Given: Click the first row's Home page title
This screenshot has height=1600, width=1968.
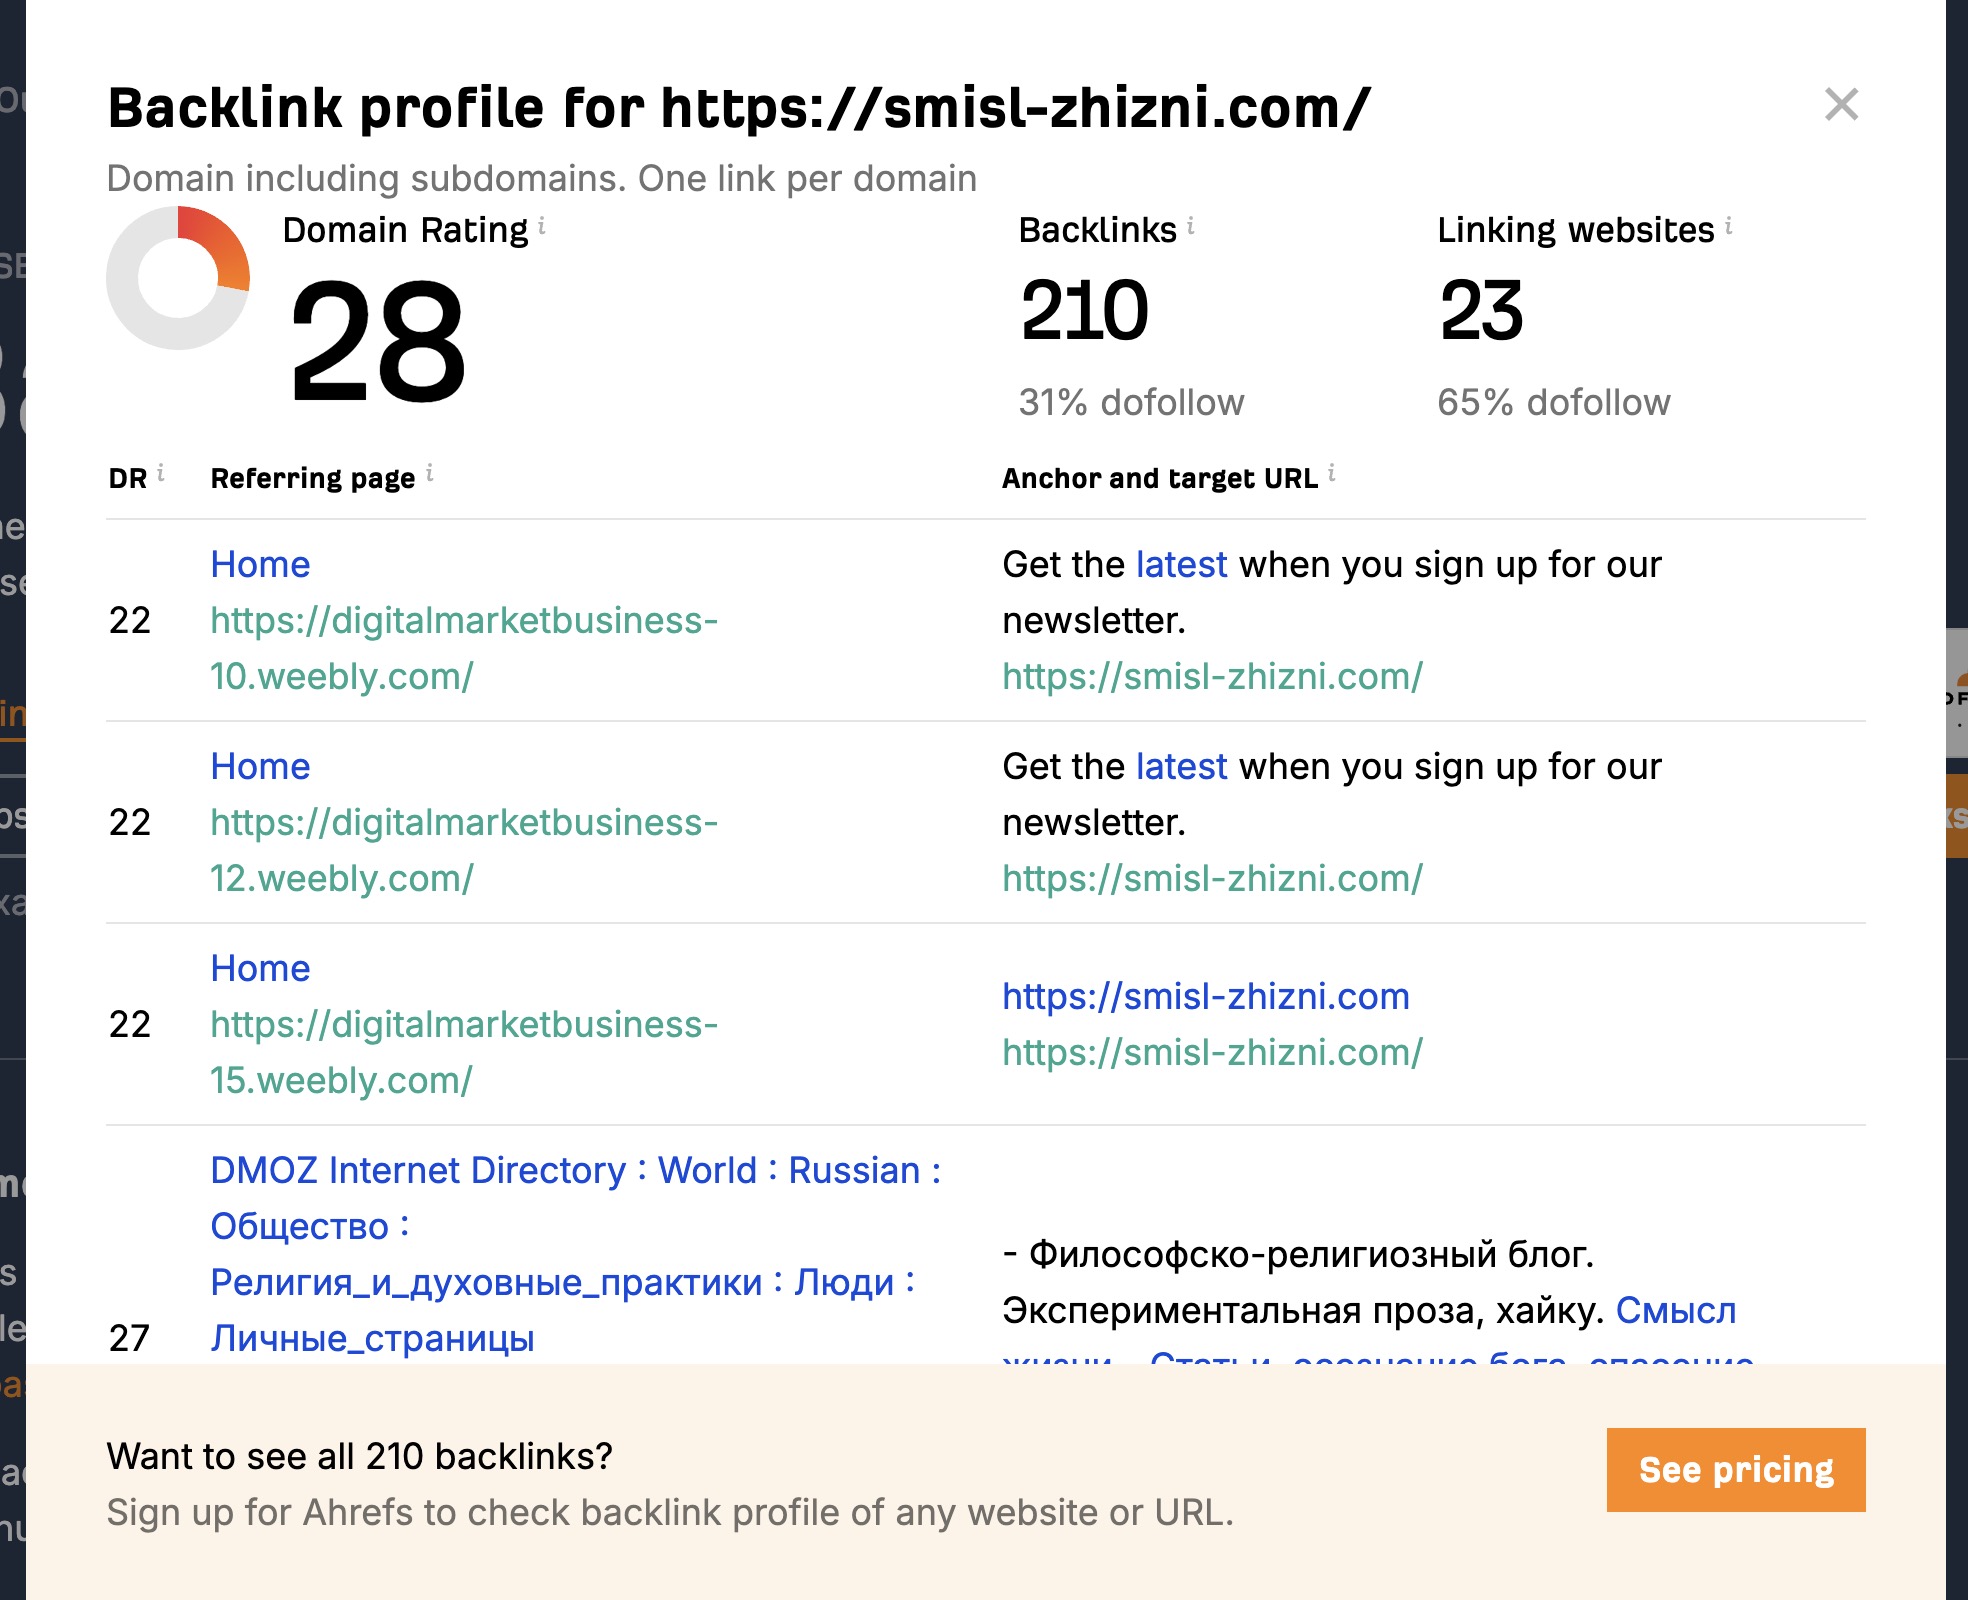Looking at the screenshot, I should 260,564.
